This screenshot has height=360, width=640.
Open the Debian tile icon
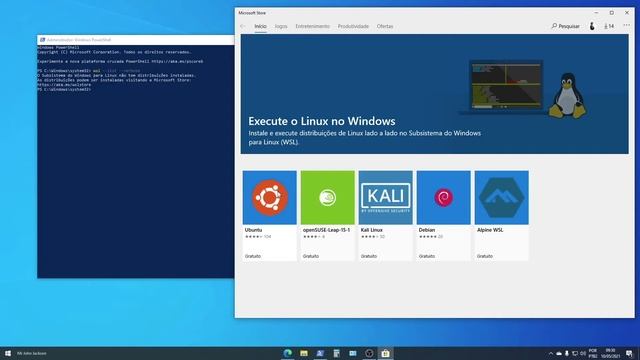[444, 198]
